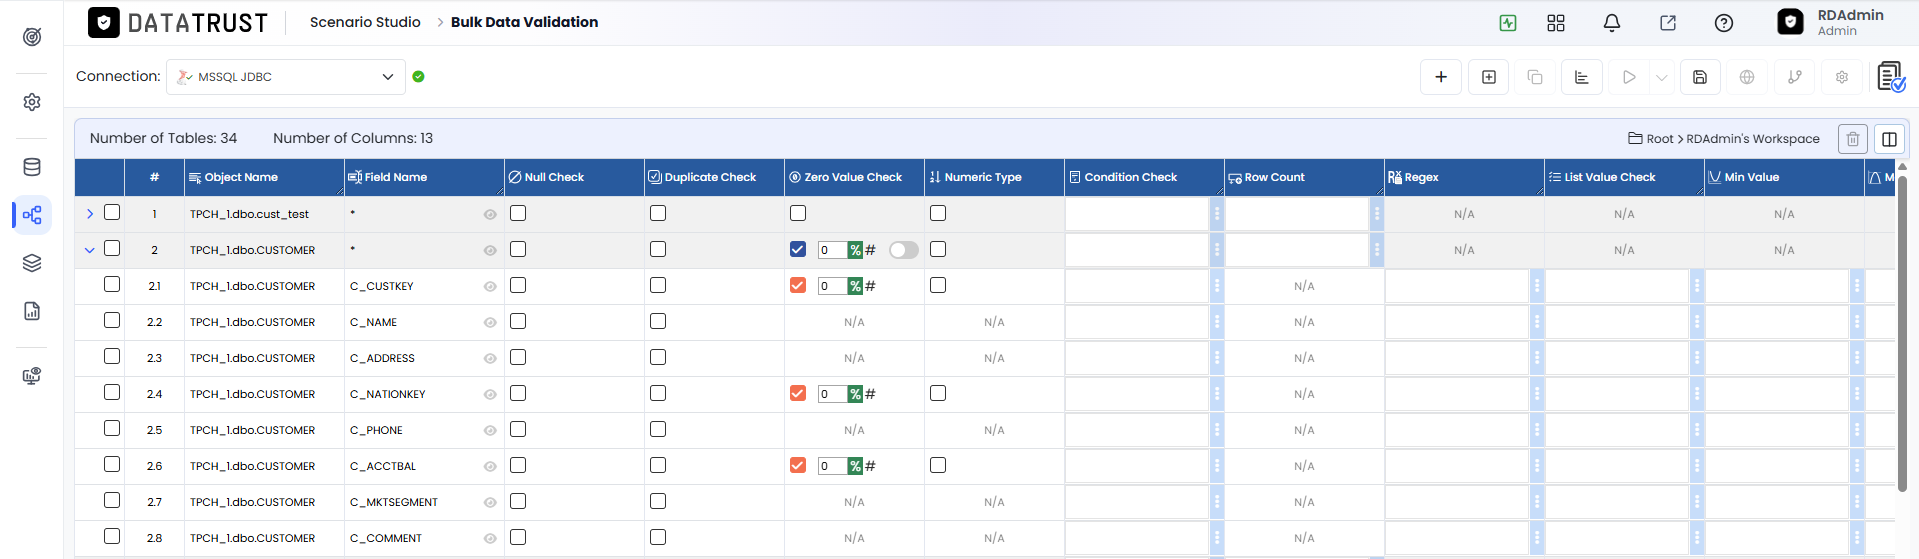
Task: Click the trash delete icon near workspace path
Action: point(1852,139)
